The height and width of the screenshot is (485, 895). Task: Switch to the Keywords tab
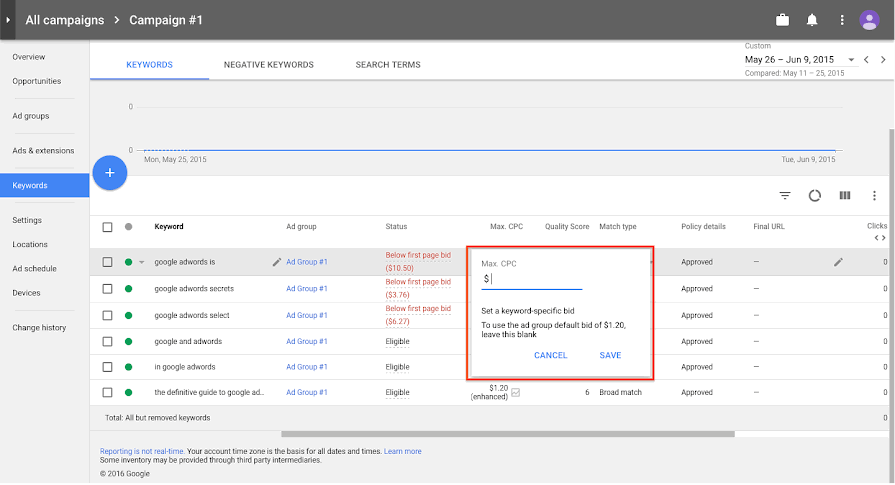pos(150,64)
